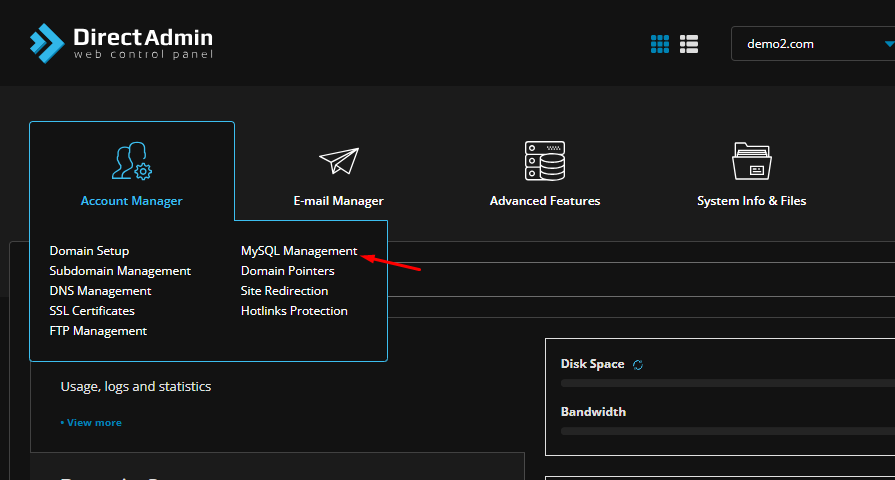The width and height of the screenshot is (895, 480).
Task: Go to Subdomain Management
Action: pyautogui.click(x=120, y=271)
